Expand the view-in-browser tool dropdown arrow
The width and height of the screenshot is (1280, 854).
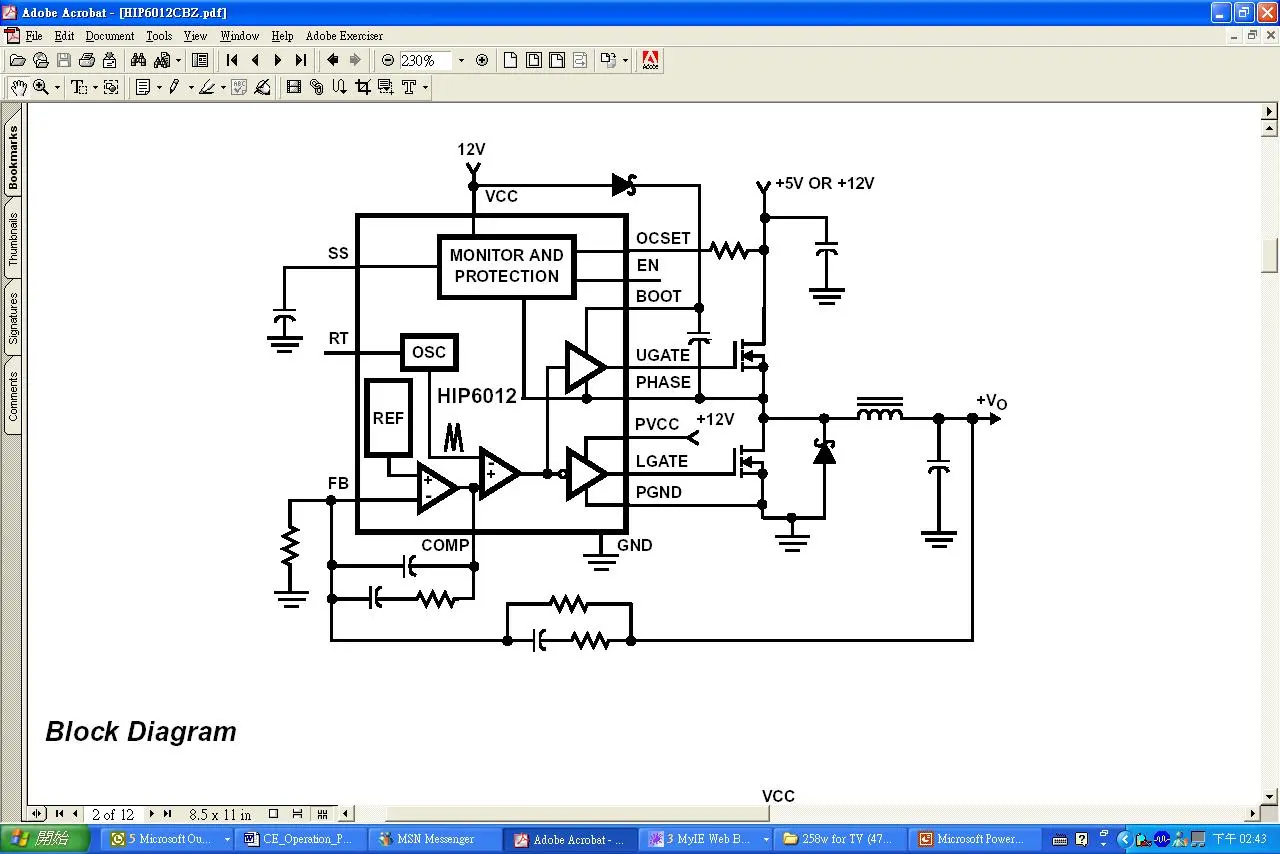625,60
